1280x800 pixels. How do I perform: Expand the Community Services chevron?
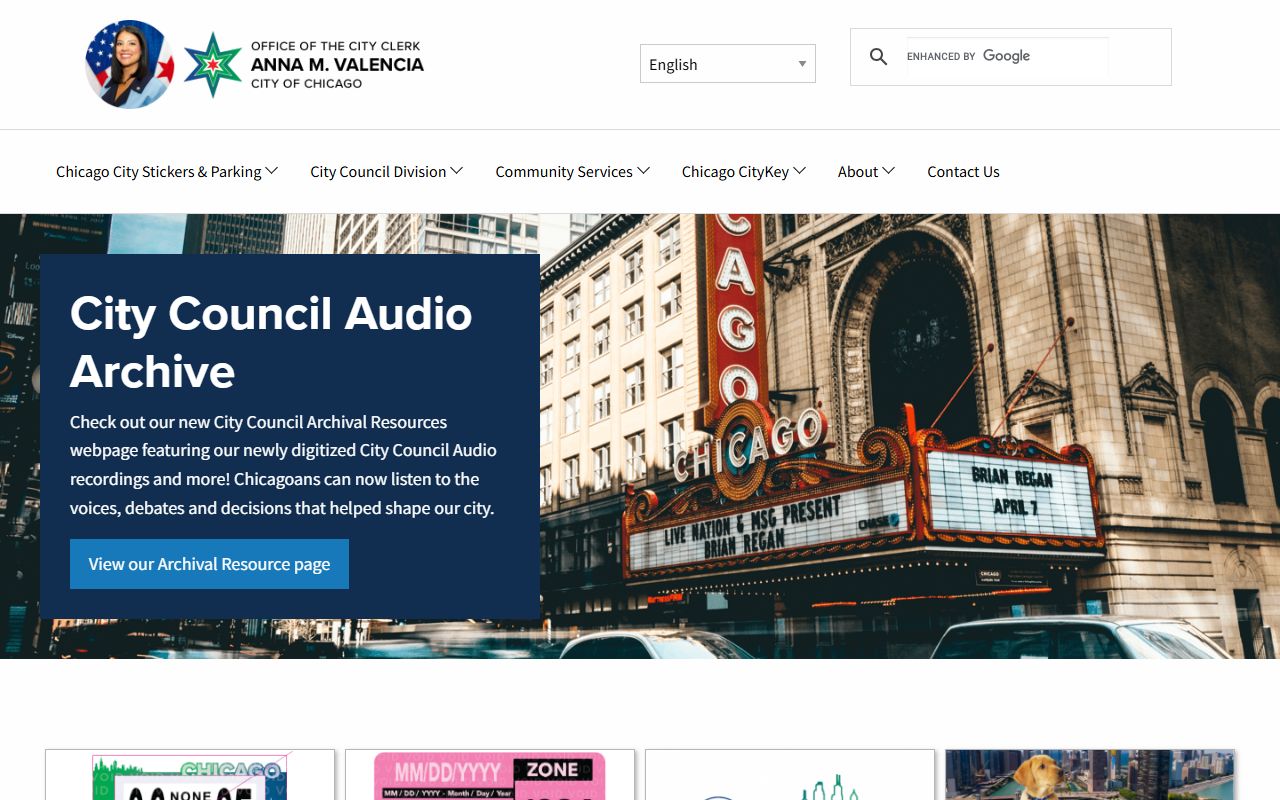point(644,171)
